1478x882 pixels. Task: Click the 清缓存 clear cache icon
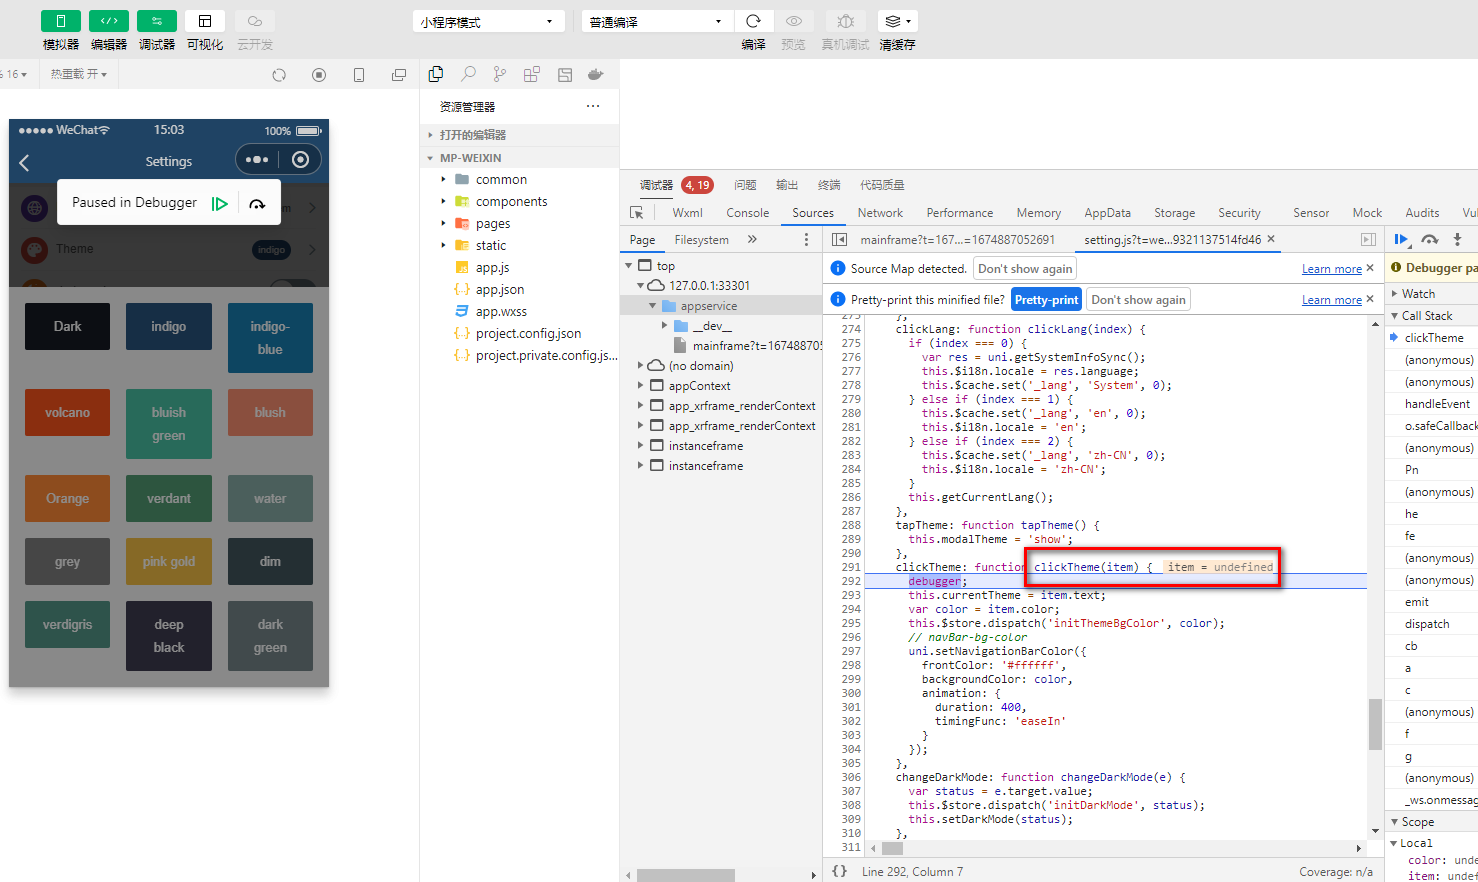(x=897, y=21)
